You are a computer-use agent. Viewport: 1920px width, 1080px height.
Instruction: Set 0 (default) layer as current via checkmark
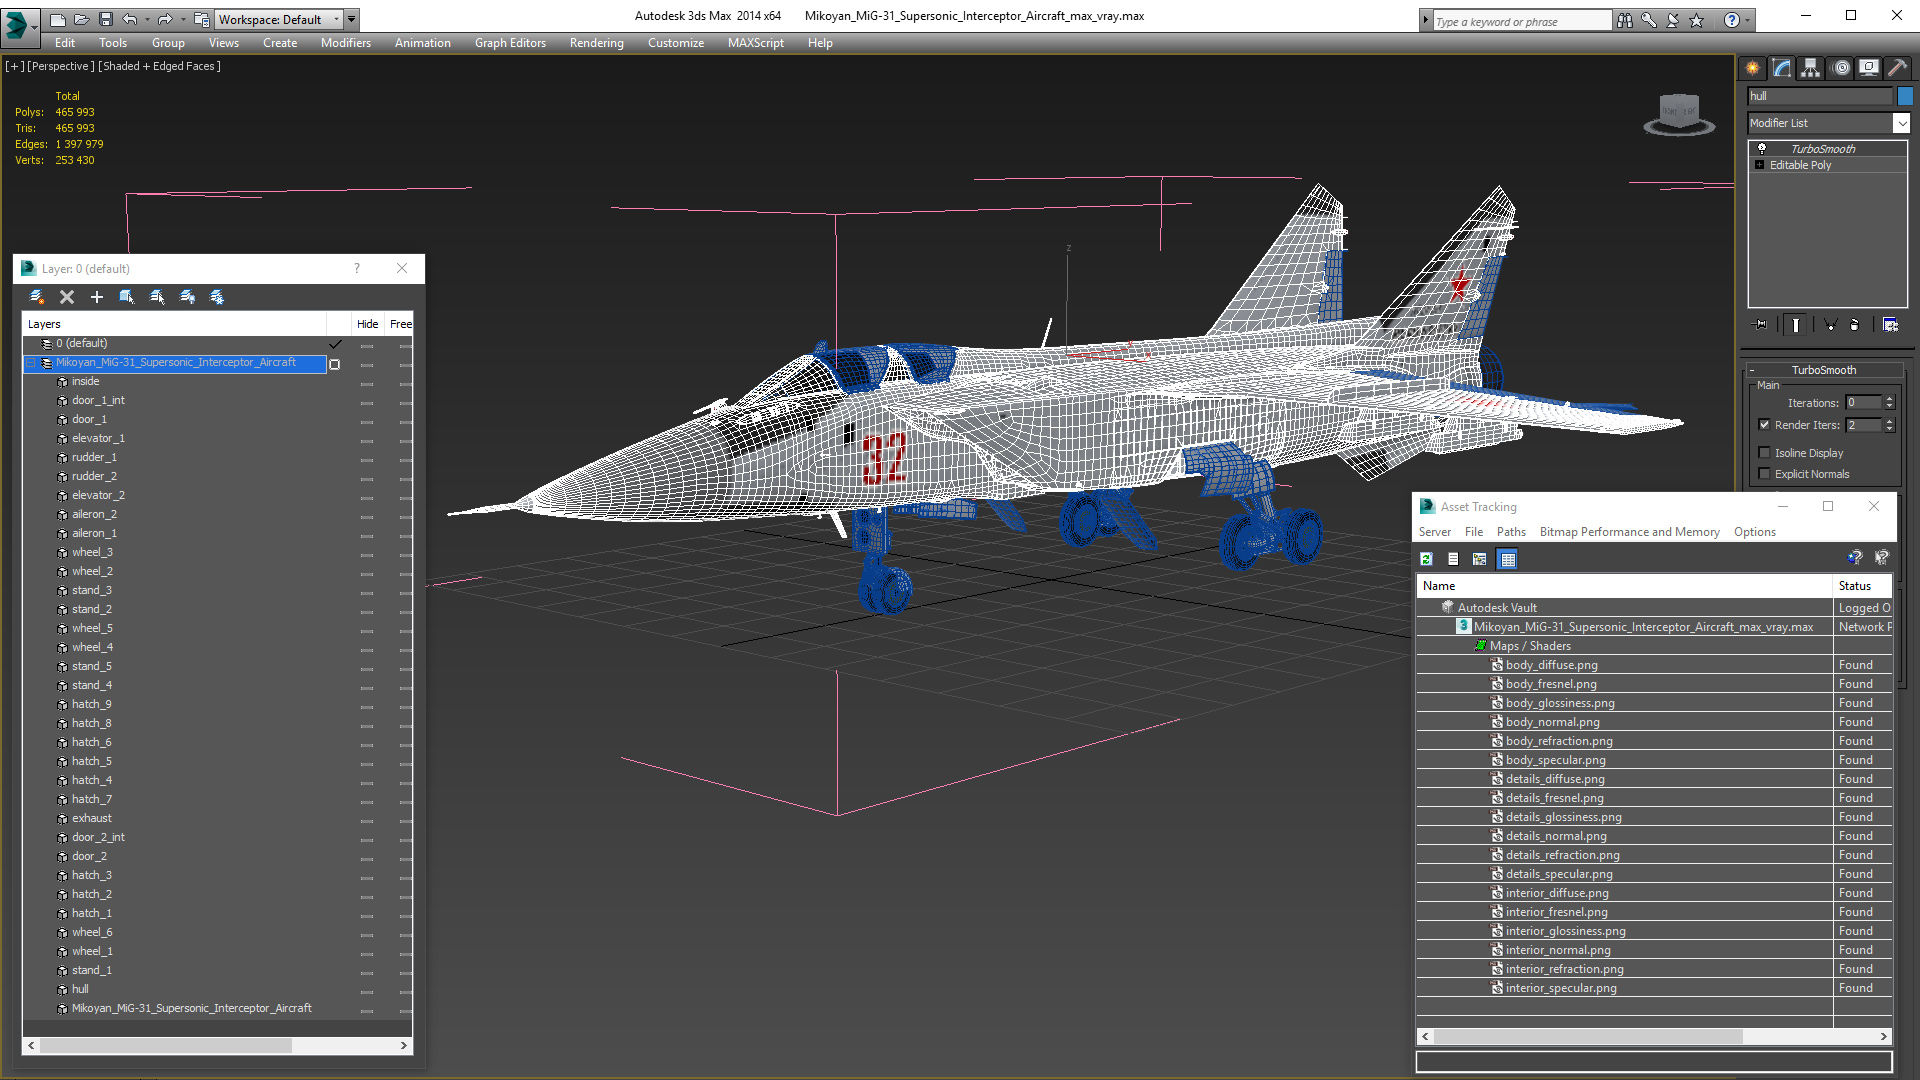point(335,343)
